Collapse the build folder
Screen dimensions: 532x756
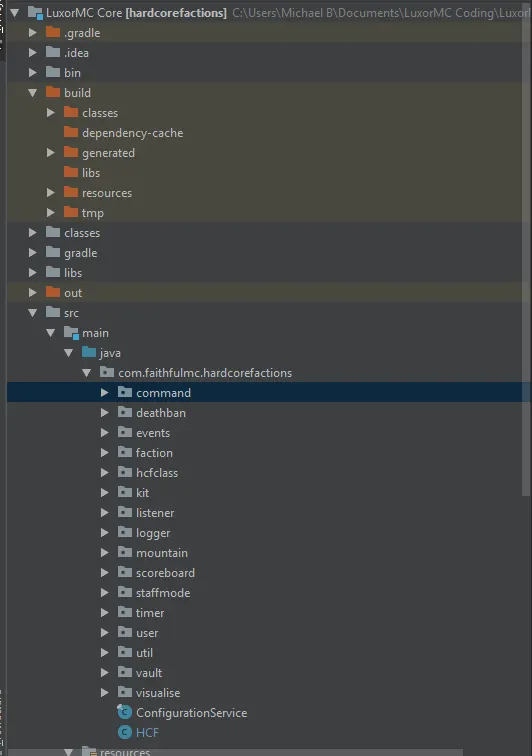[x=33, y=93]
